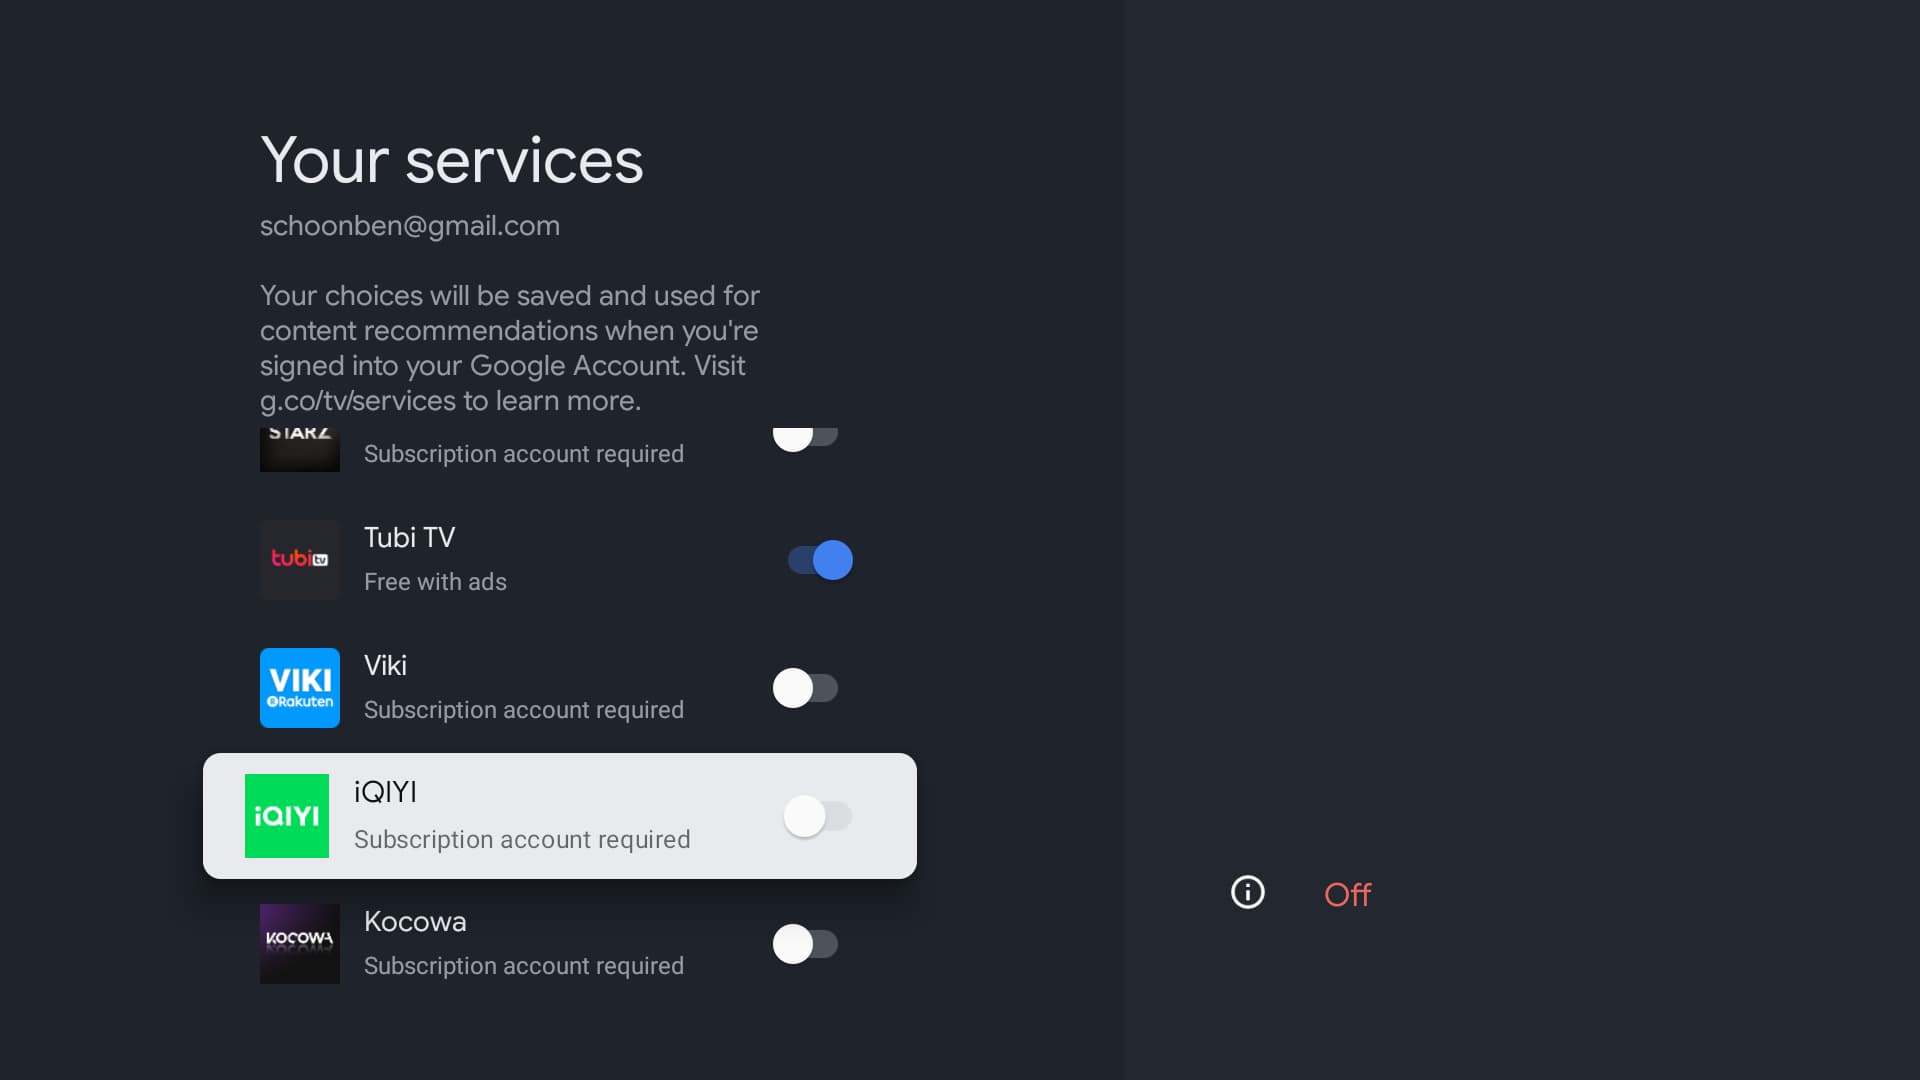Screen dimensions: 1920x1080
Task: Select the Tubi TV 'Free with ads' label
Action: [x=435, y=581]
